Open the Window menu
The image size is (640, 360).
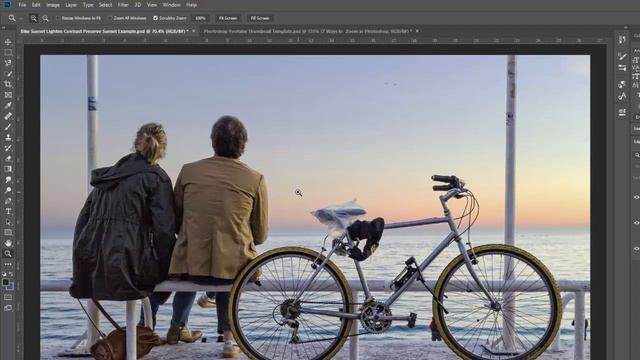click(x=171, y=5)
